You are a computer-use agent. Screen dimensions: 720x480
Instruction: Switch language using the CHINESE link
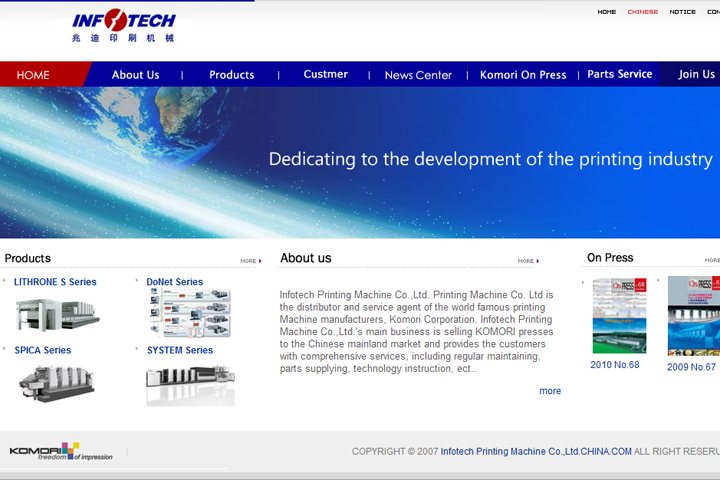[x=642, y=12]
